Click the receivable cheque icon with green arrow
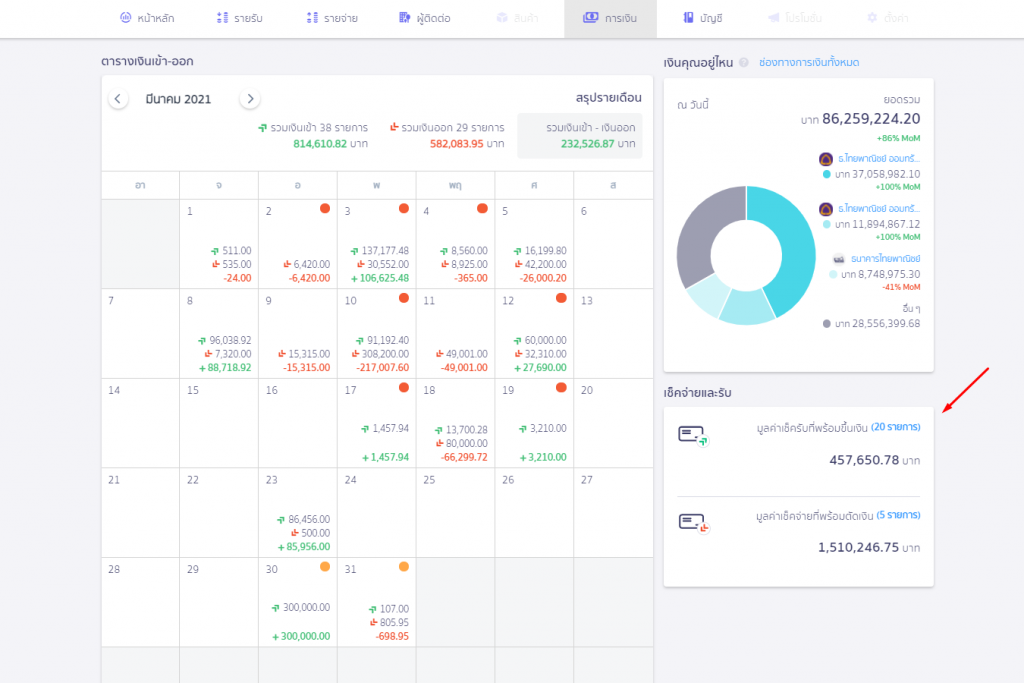This screenshot has height=683, width=1024. tap(692, 435)
